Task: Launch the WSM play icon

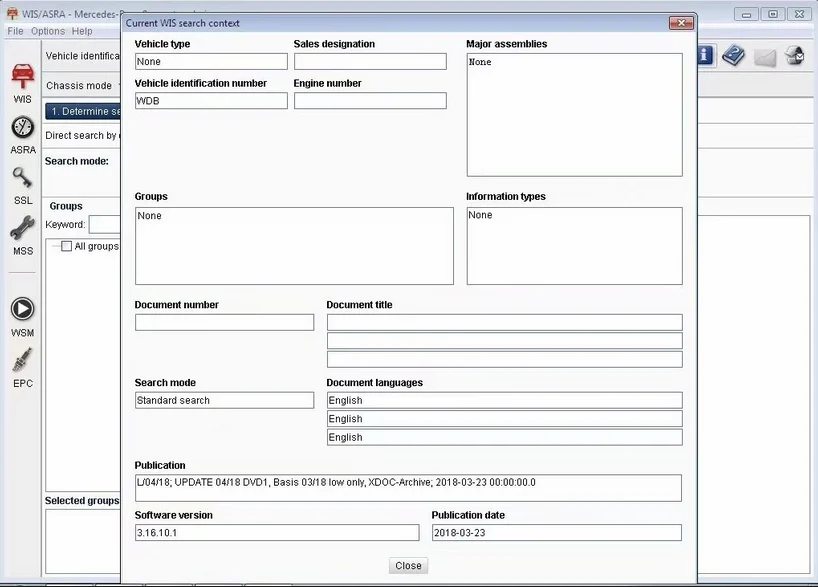Action: (x=22, y=309)
